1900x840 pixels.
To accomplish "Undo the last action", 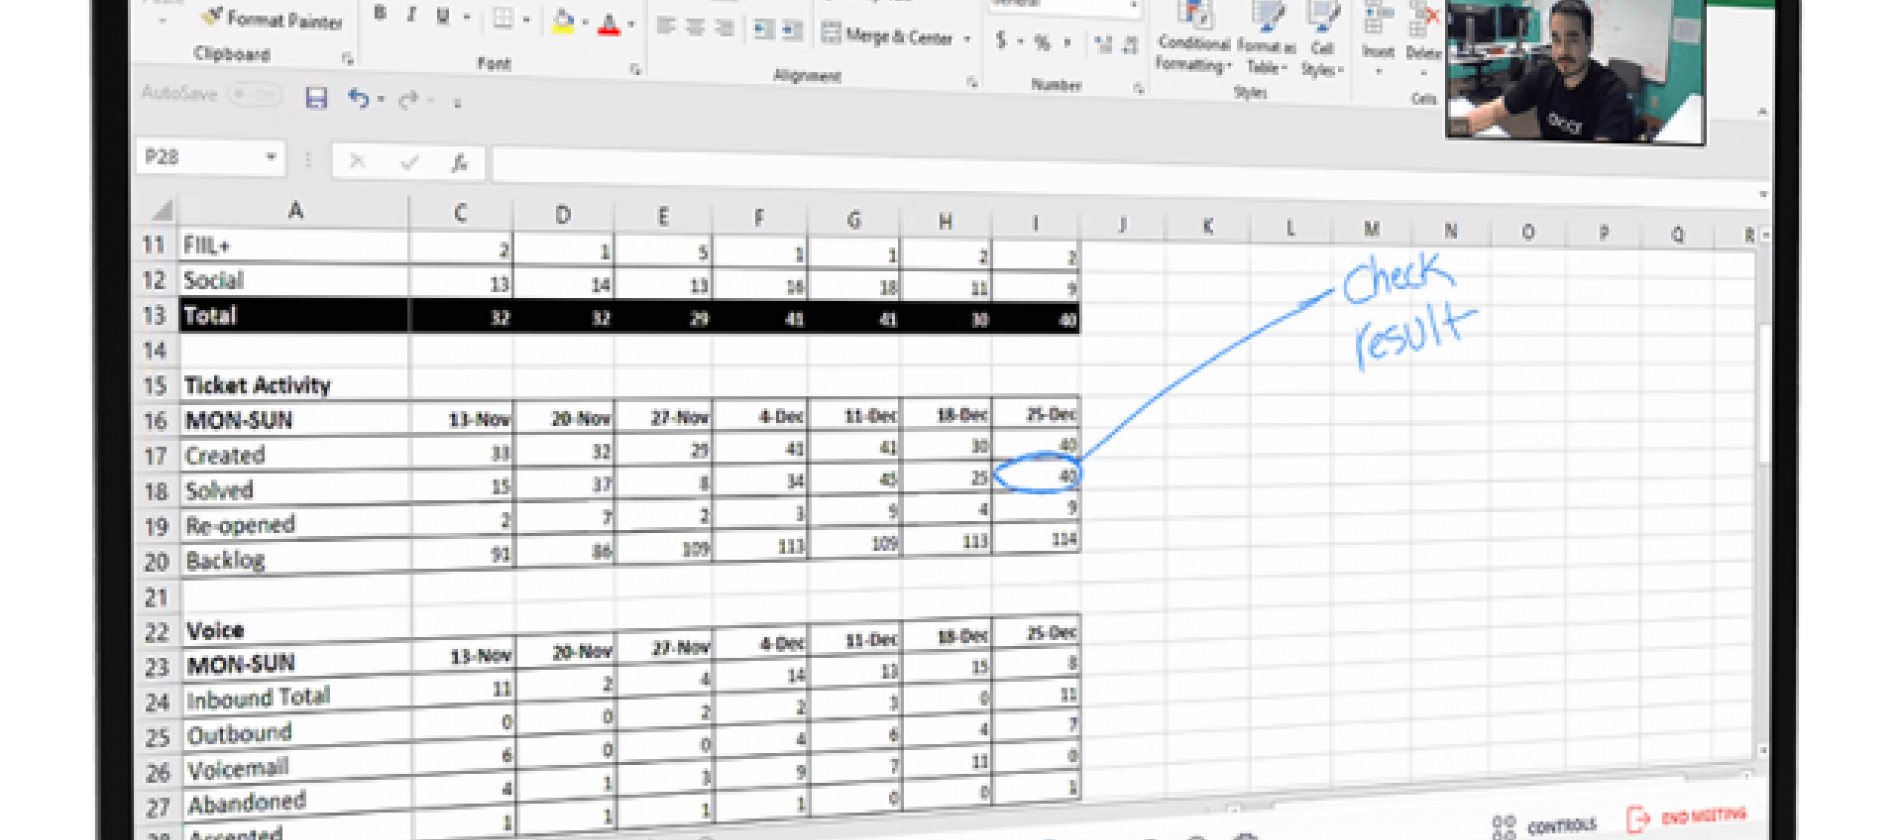I will [x=358, y=98].
